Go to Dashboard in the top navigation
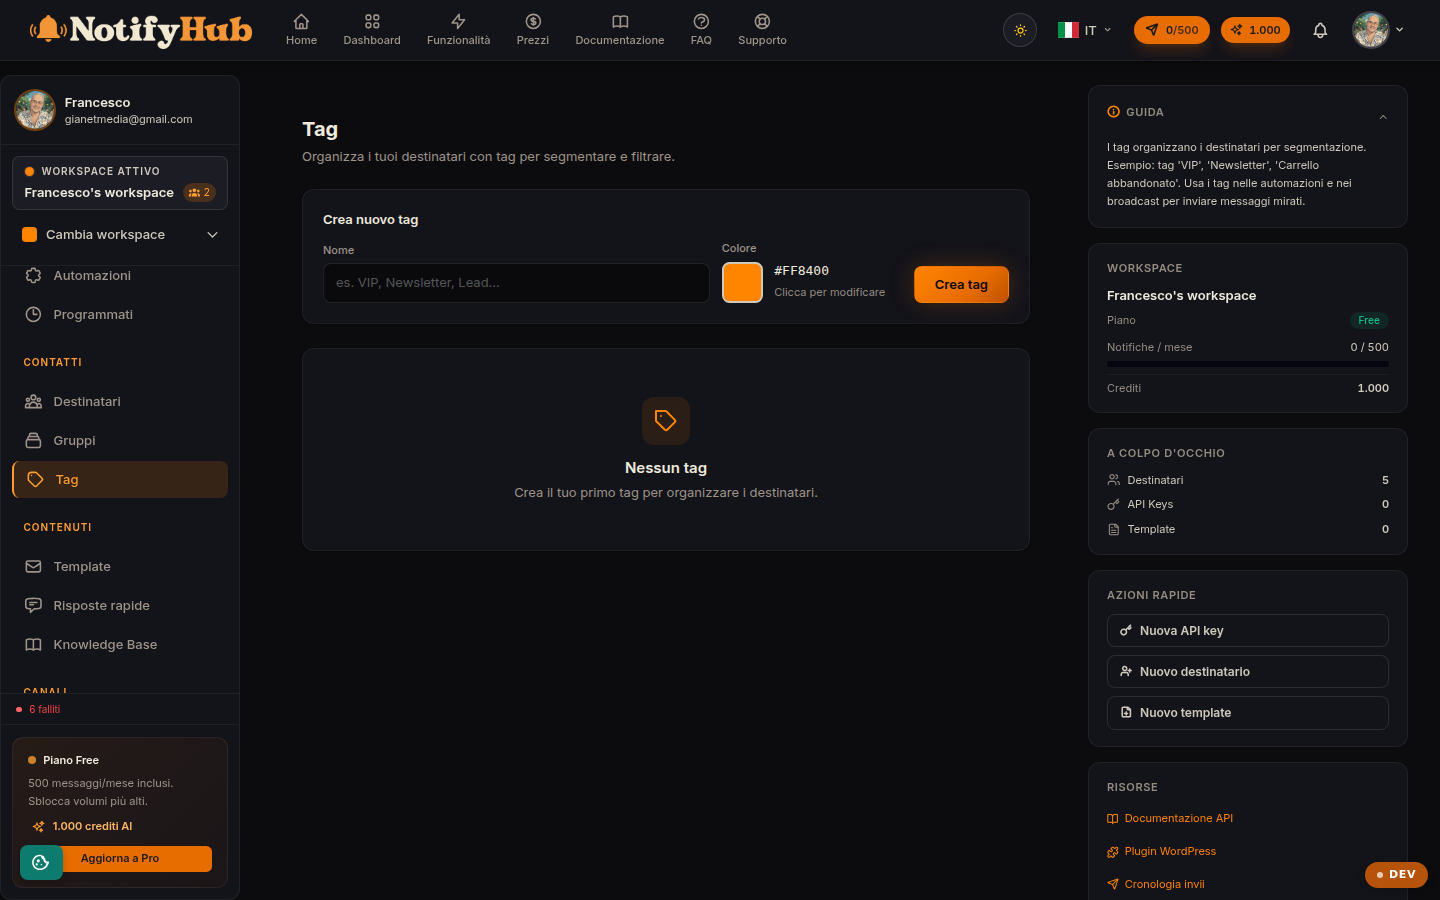This screenshot has width=1440, height=900. point(372,30)
